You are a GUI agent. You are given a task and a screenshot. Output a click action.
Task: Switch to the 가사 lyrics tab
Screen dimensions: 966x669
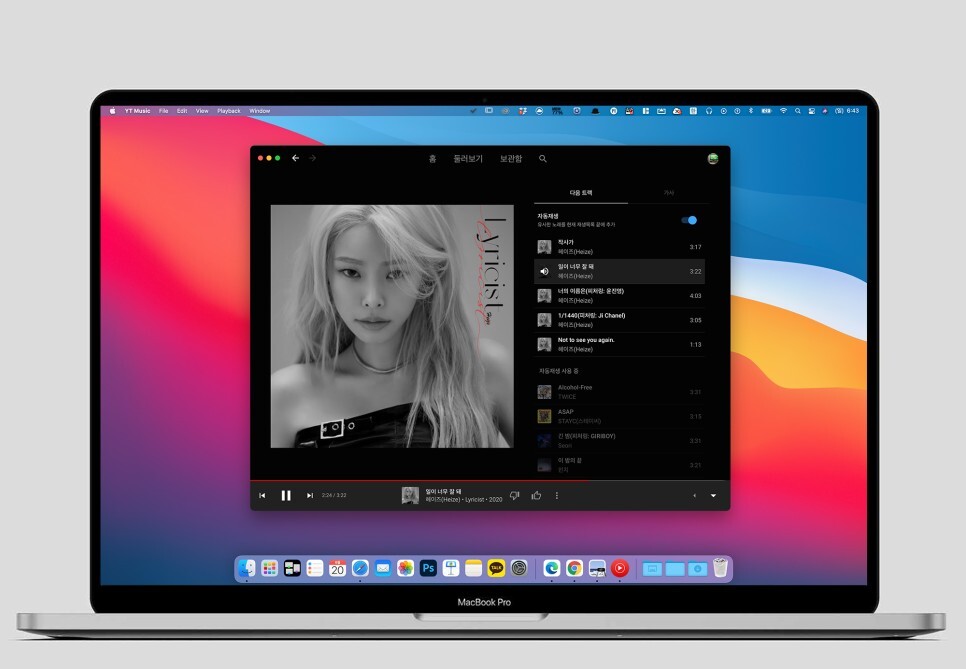coord(668,193)
